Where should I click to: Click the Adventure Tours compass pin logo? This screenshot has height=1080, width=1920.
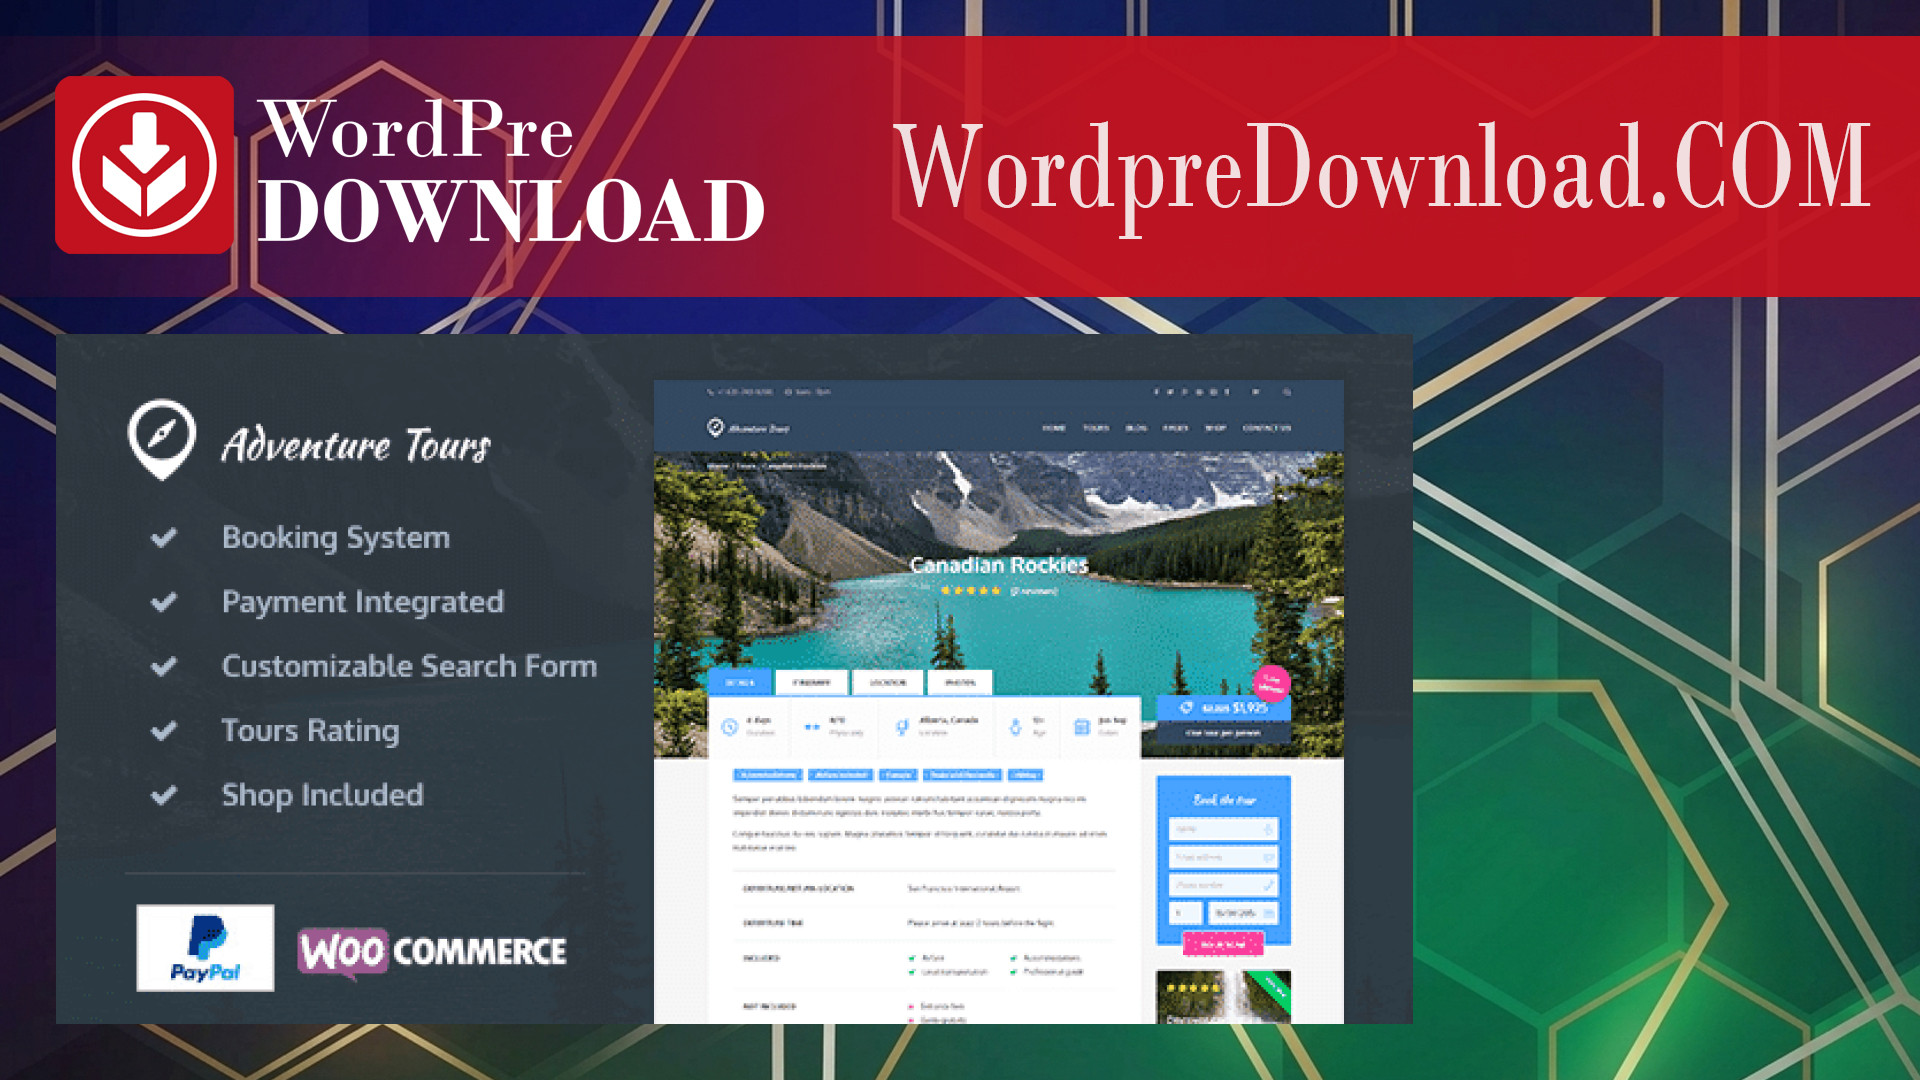click(161, 440)
